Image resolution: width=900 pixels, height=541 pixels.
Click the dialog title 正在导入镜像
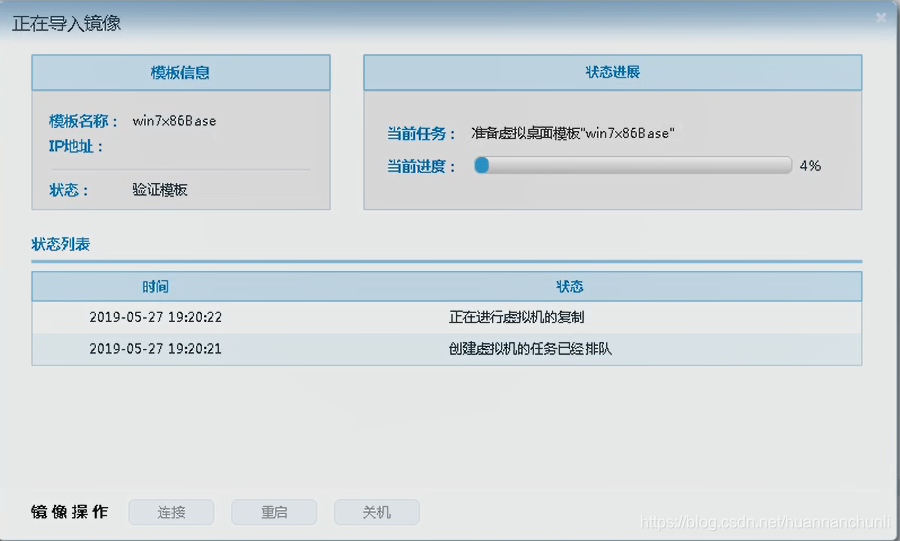point(66,23)
